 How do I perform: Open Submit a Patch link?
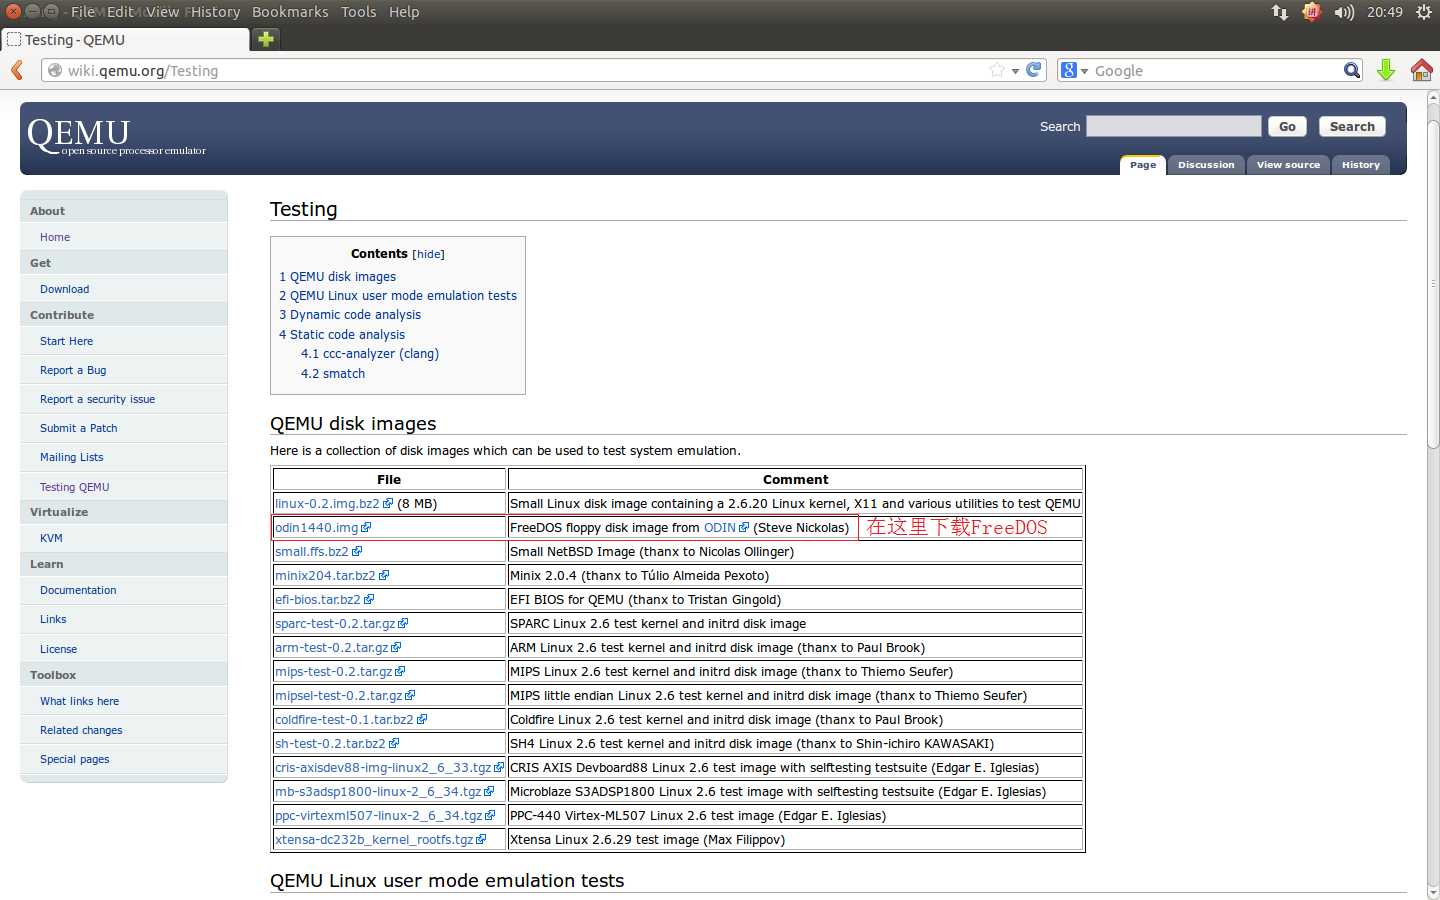click(78, 428)
